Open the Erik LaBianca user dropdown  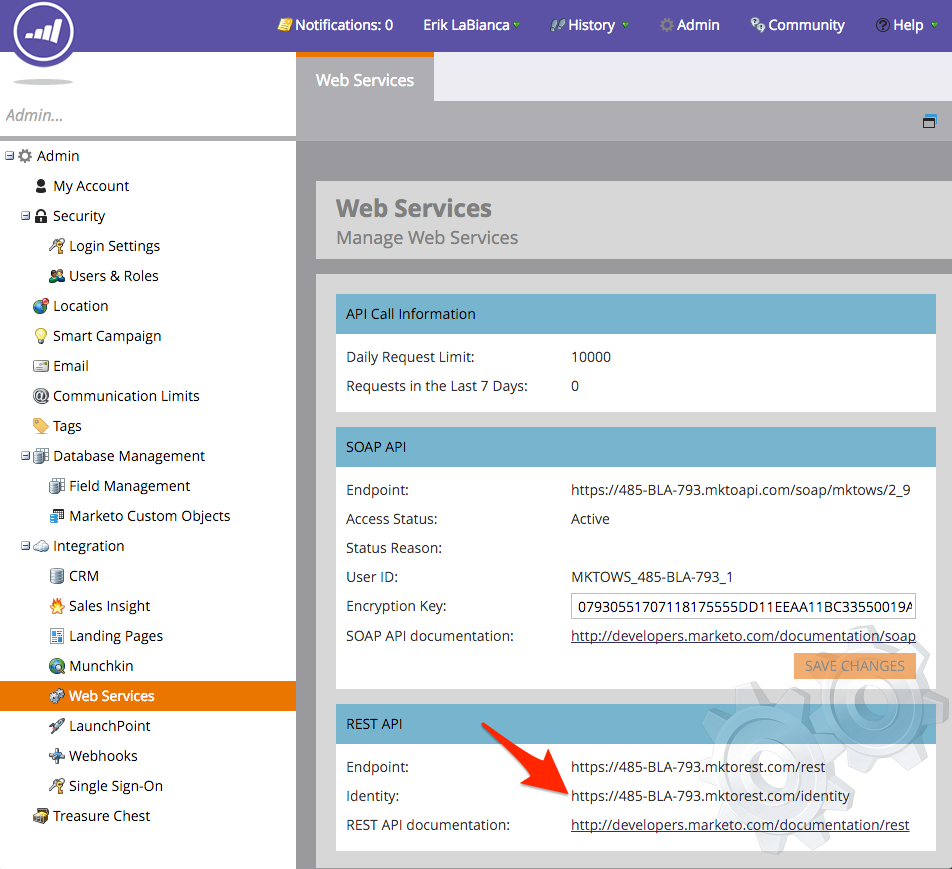click(471, 25)
